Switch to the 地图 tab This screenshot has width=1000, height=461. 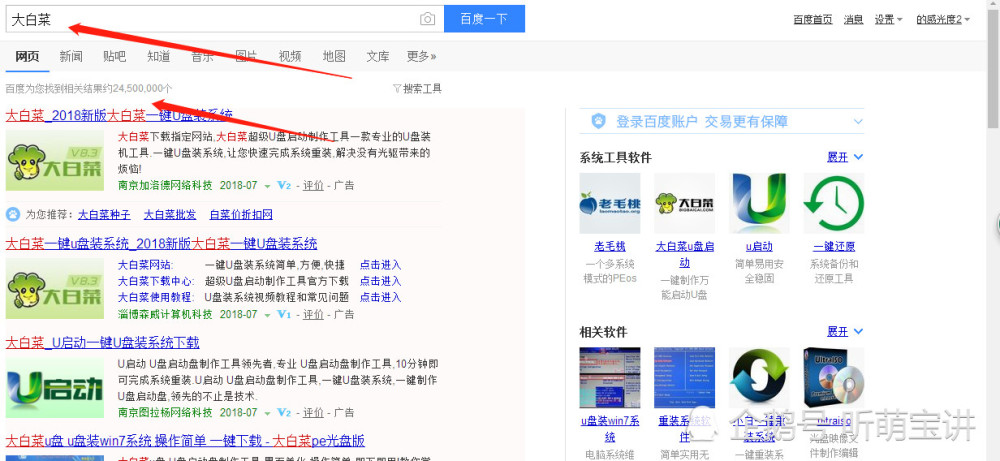coord(334,56)
